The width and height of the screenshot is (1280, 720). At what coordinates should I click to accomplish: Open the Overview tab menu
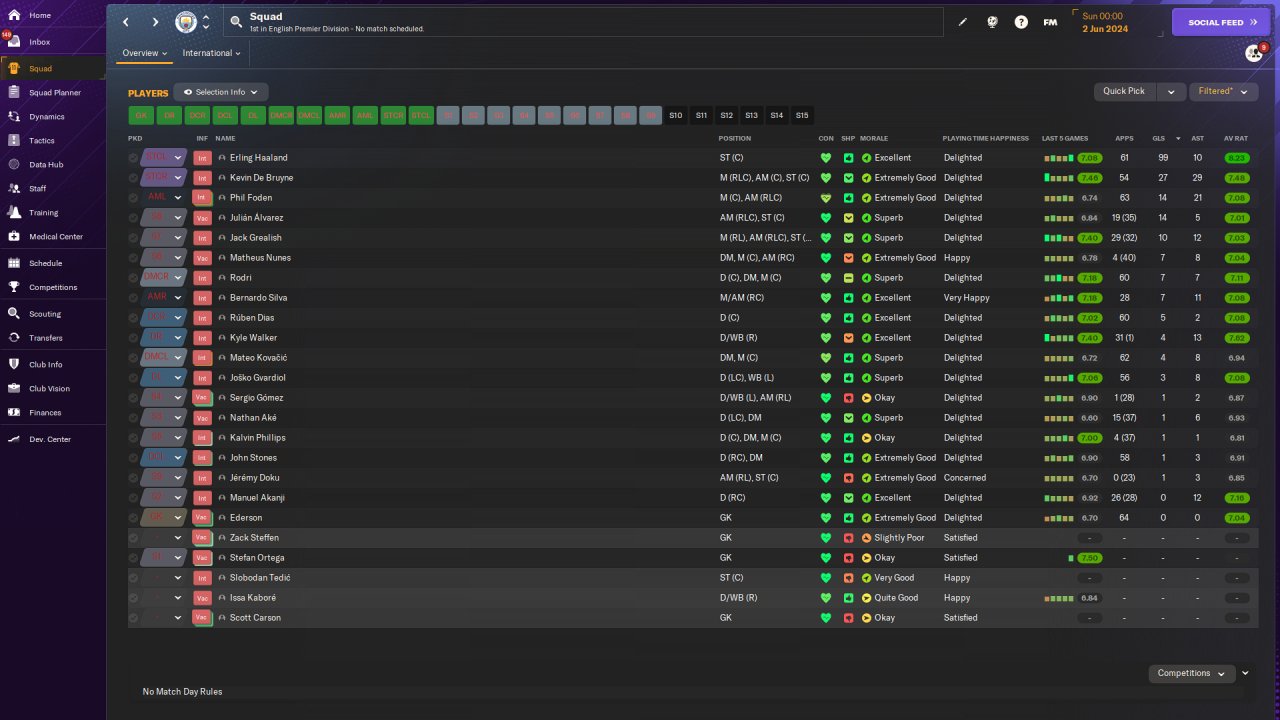pos(145,53)
